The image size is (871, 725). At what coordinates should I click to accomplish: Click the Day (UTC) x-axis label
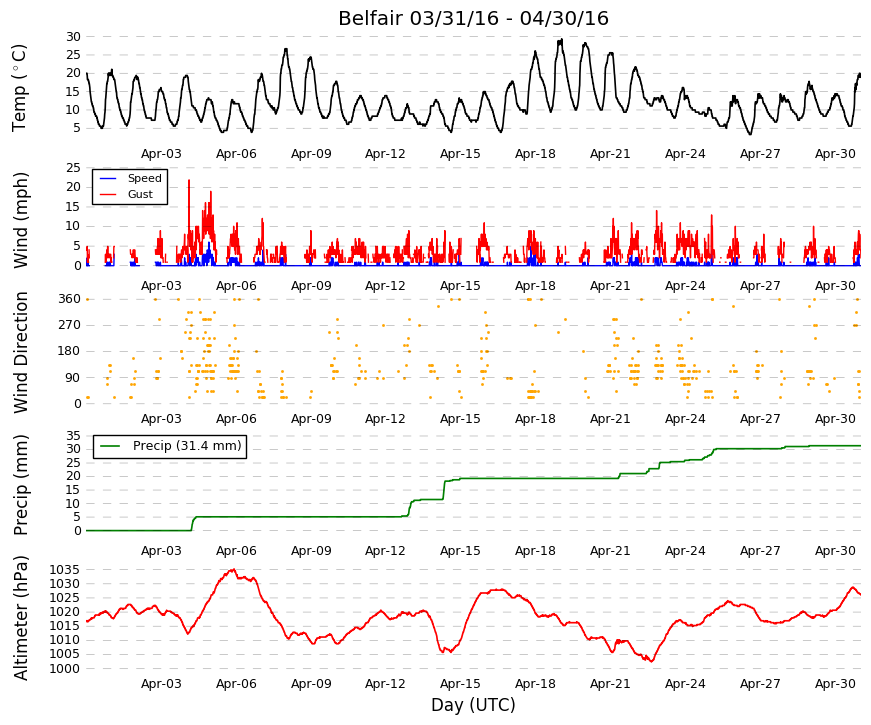(473, 705)
